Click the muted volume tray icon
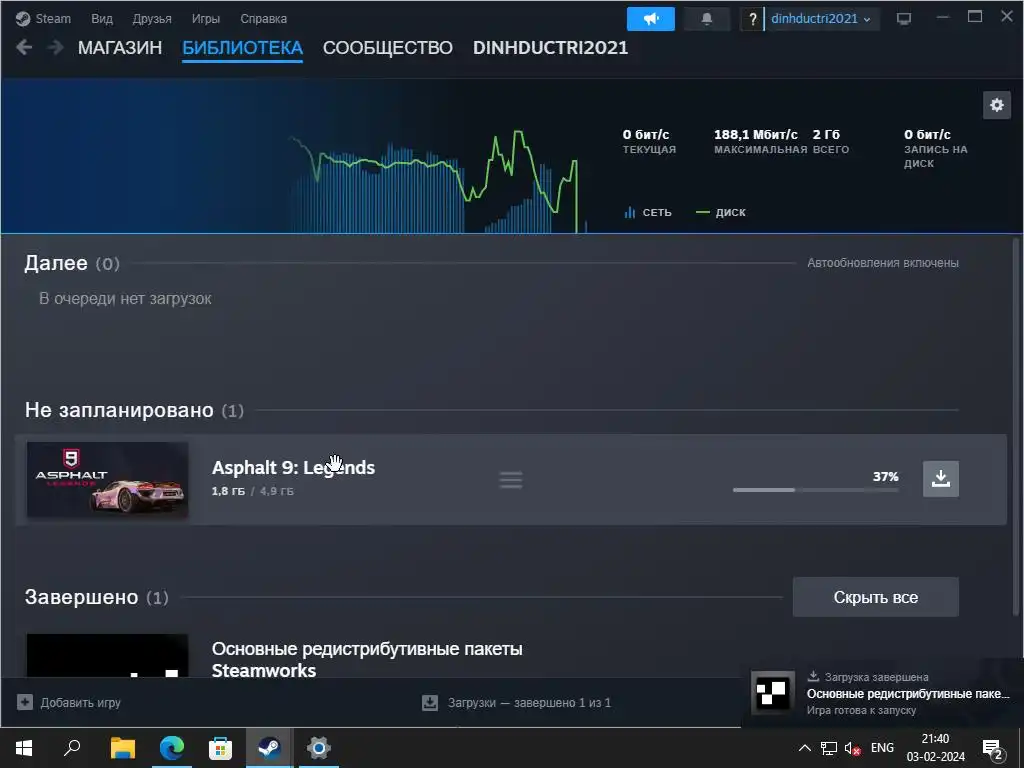Screen dimensions: 1024x768 coord(852,748)
